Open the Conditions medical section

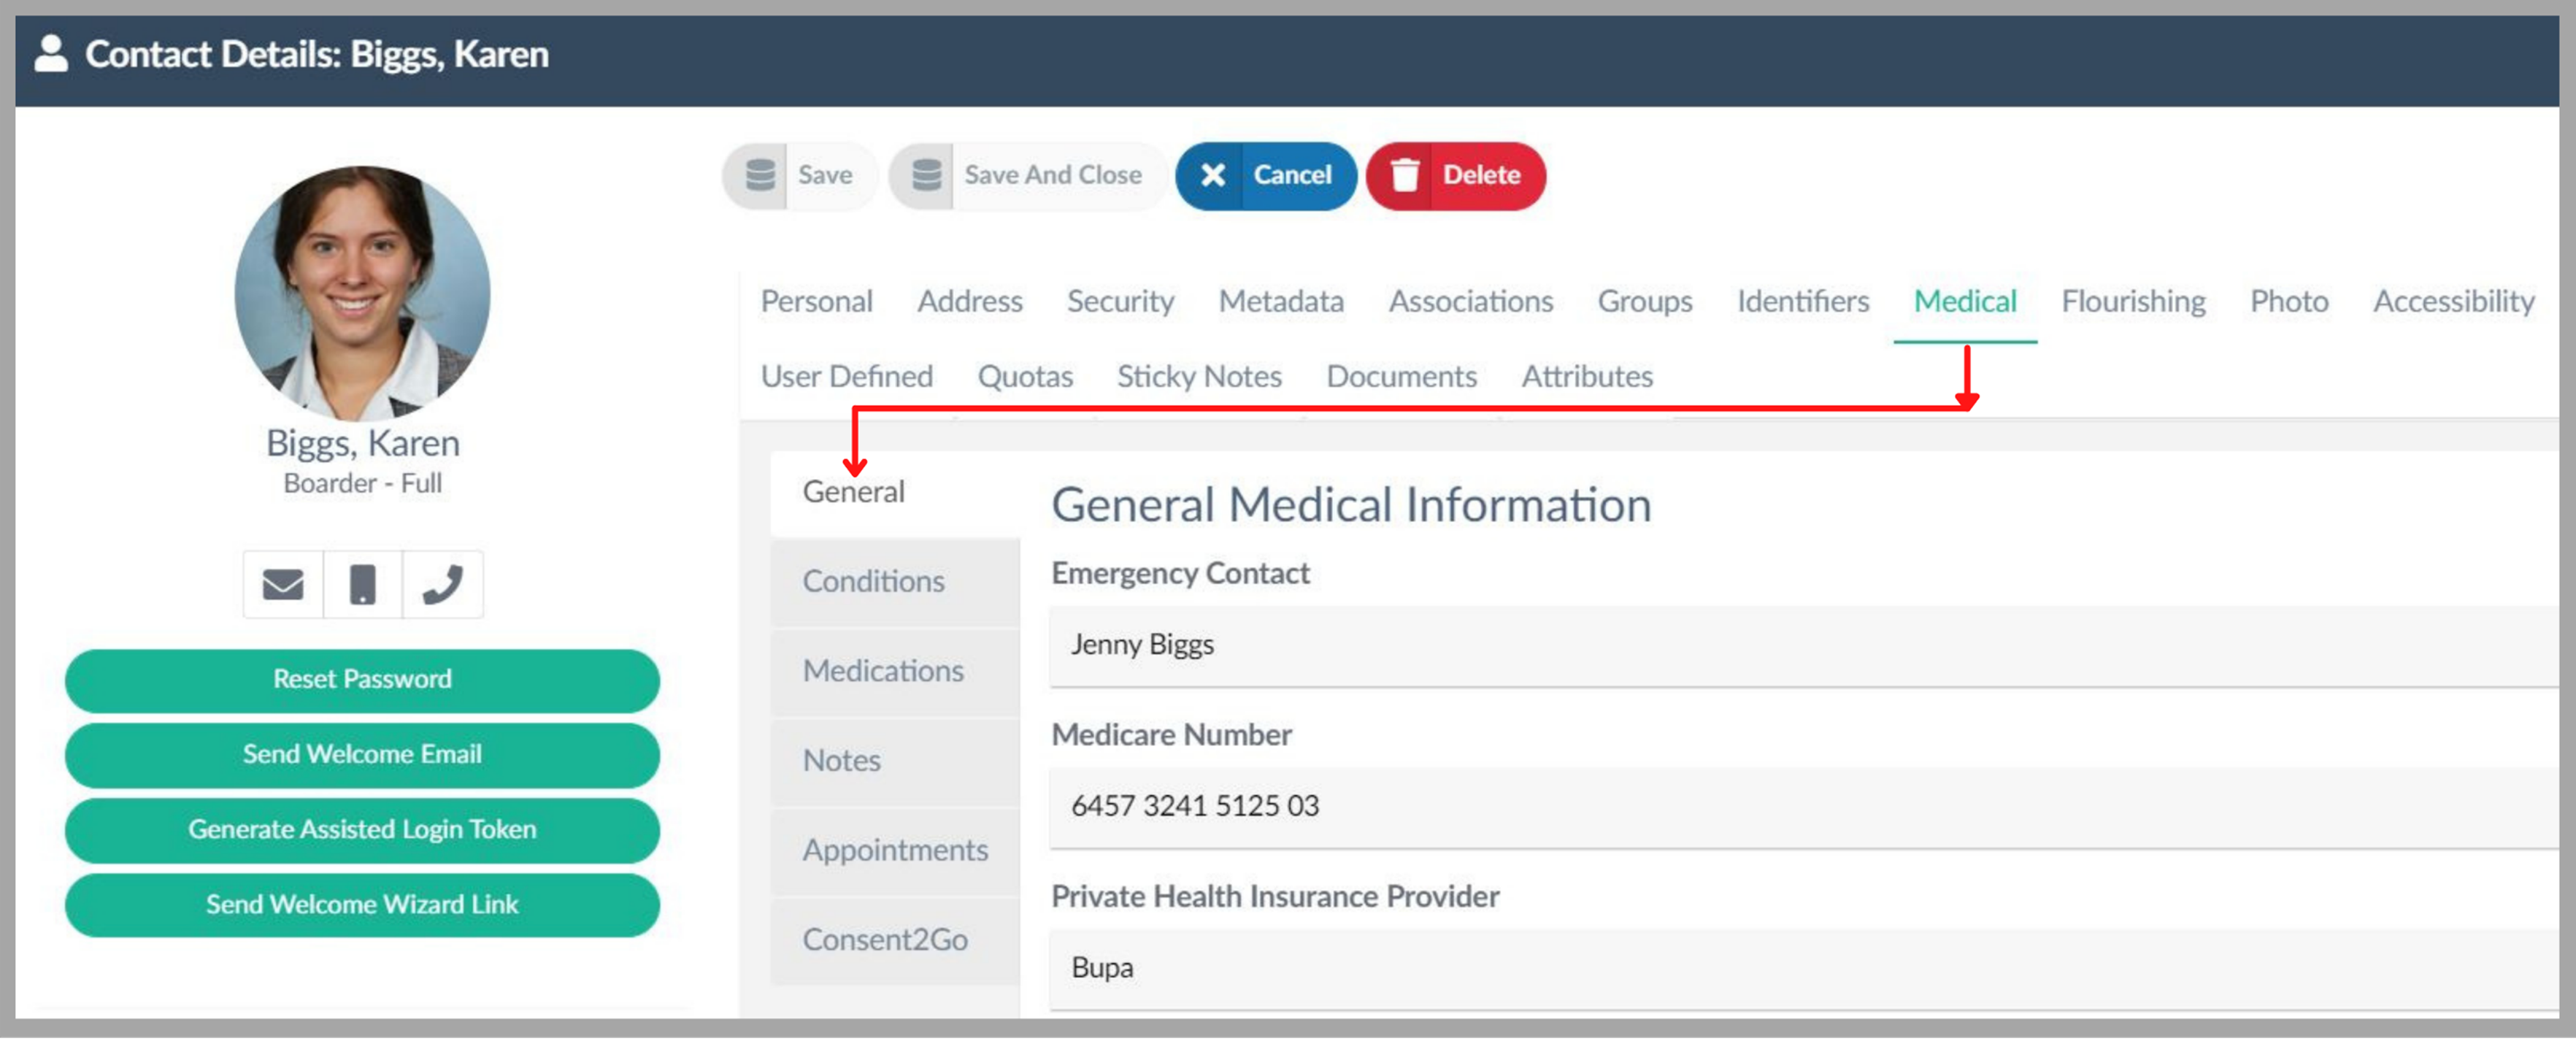(873, 581)
